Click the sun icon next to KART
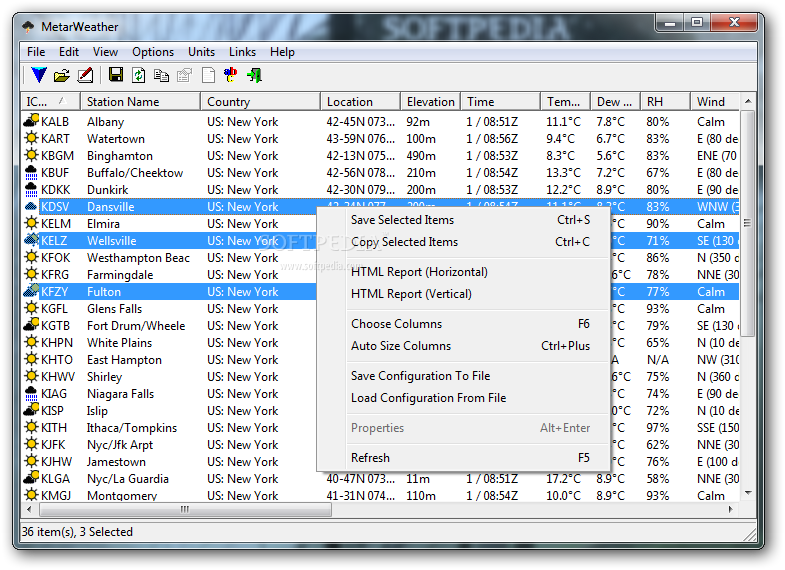The height and width of the screenshot is (570, 785). 31,138
